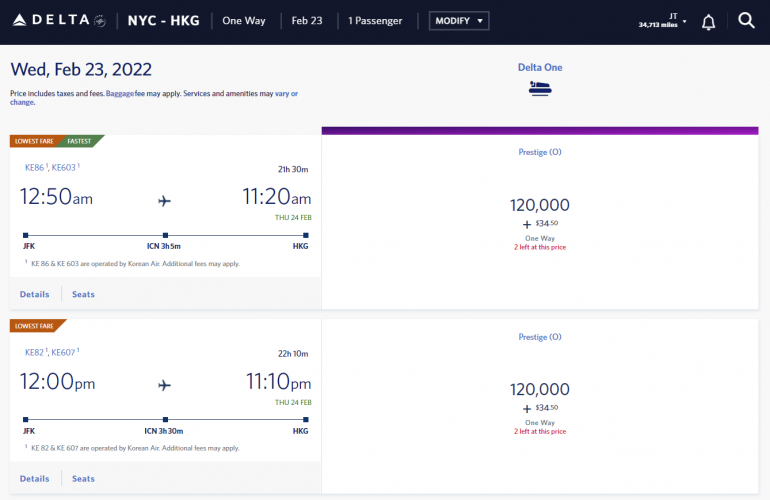Click the search magnifier icon
The width and height of the screenshot is (770, 500).
pyautogui.click(x=746, y=21)
